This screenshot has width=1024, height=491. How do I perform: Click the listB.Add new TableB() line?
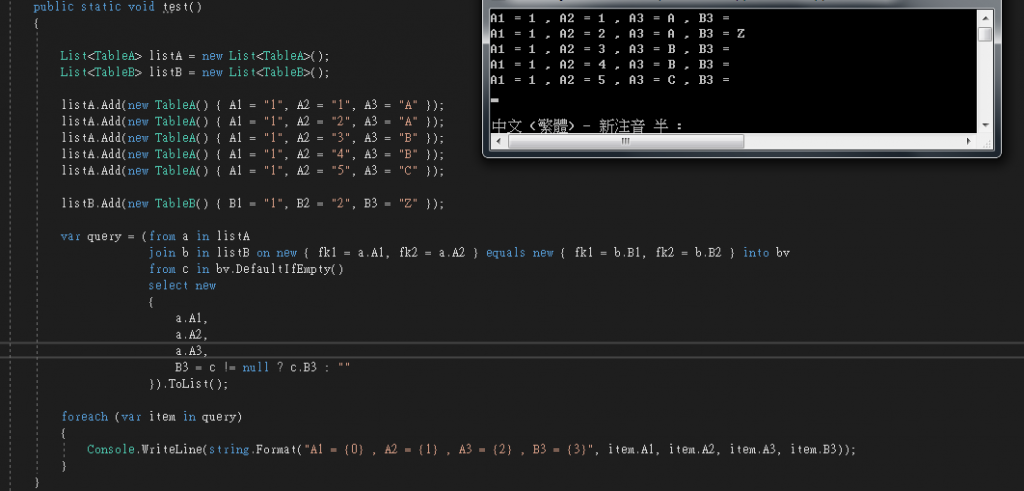pyautogui.click(x=253, y=204)
